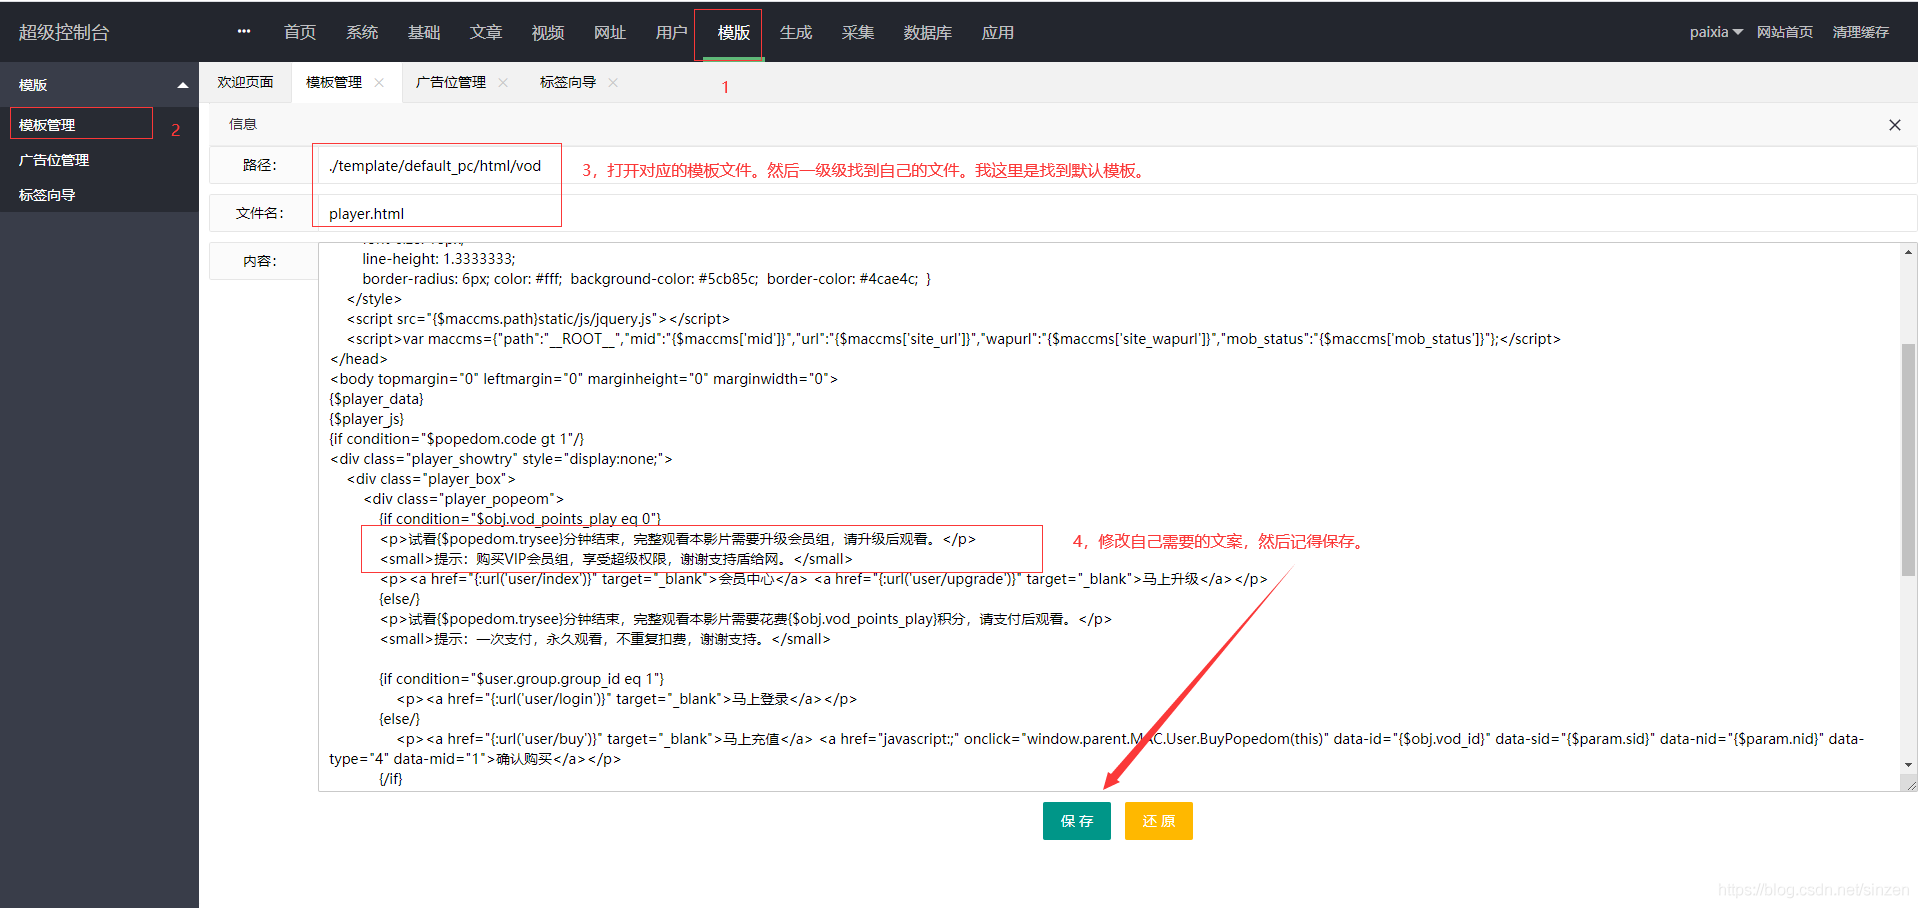The width and height of the screenshot is (1918, 908).
Task: Click the three-dots menu icon in top bar
Action: pyautogui.click(x=244, y=32)
